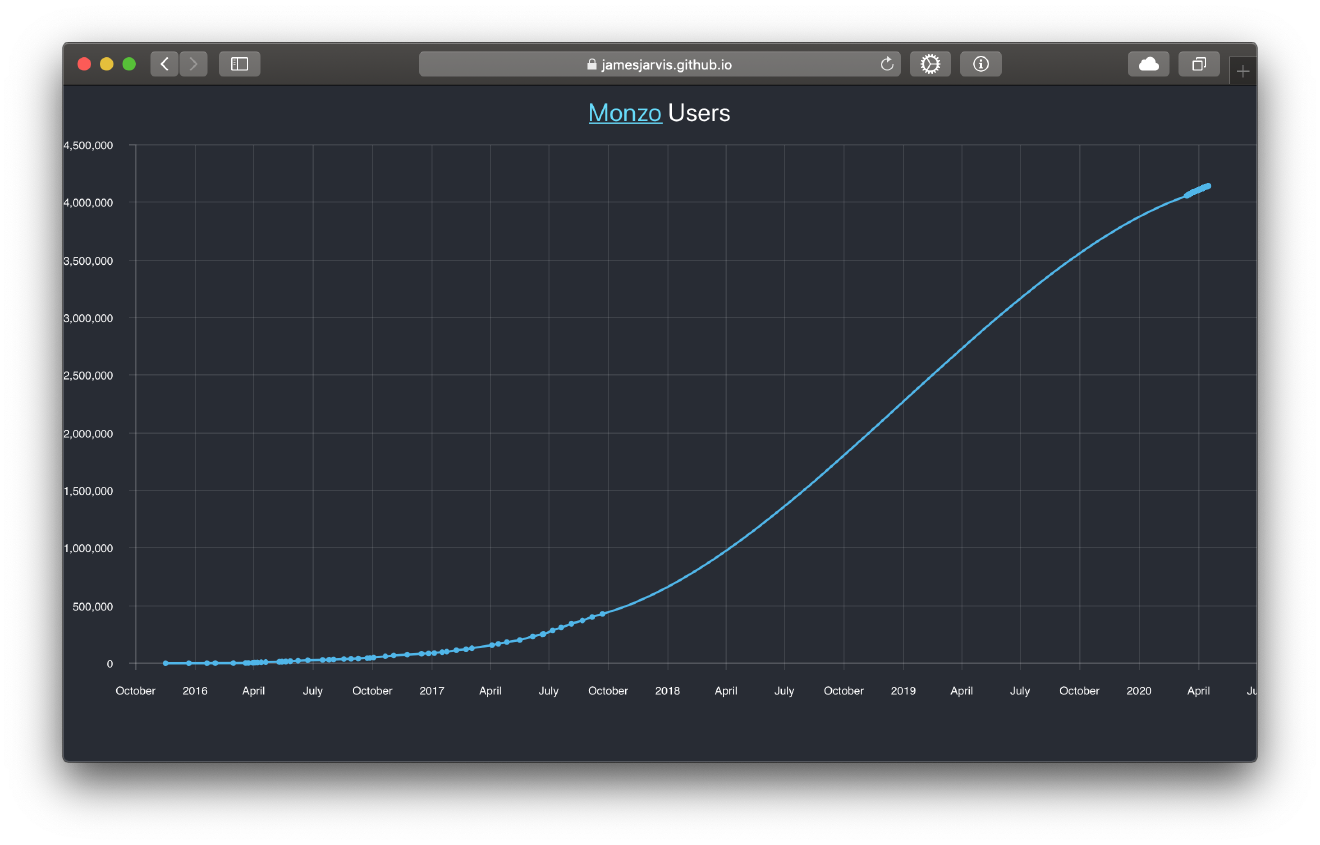Select the first data point of the line
The height and width of the screenshot is (845, 1320).
165,663
